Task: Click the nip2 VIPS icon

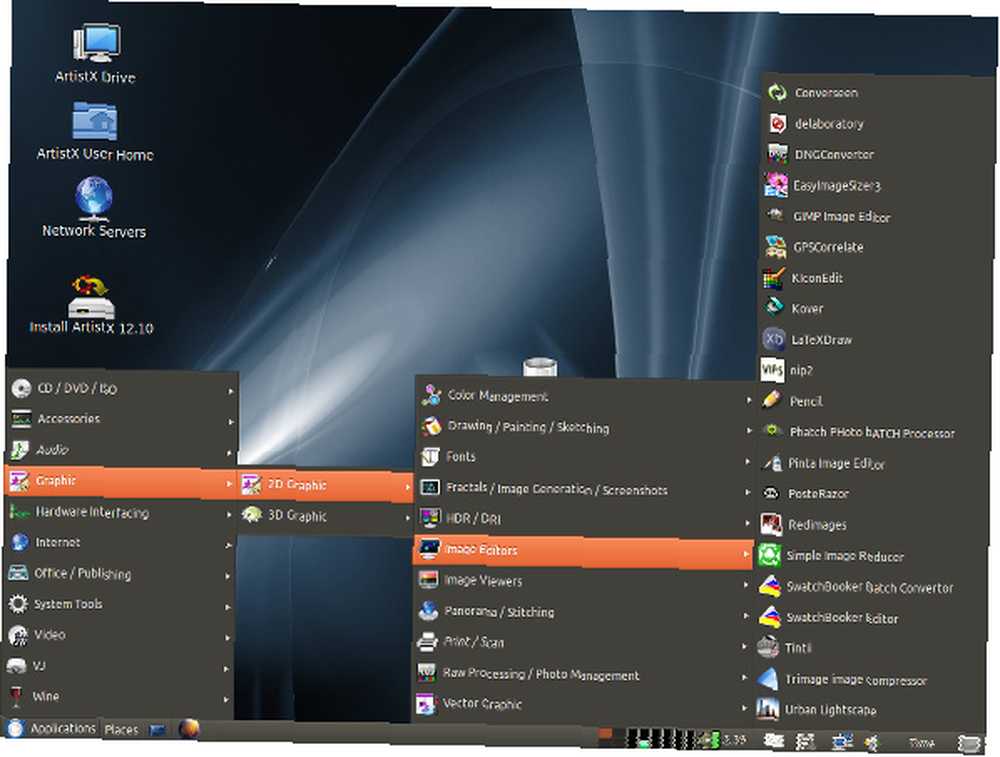Action: [x=772, y=369]
